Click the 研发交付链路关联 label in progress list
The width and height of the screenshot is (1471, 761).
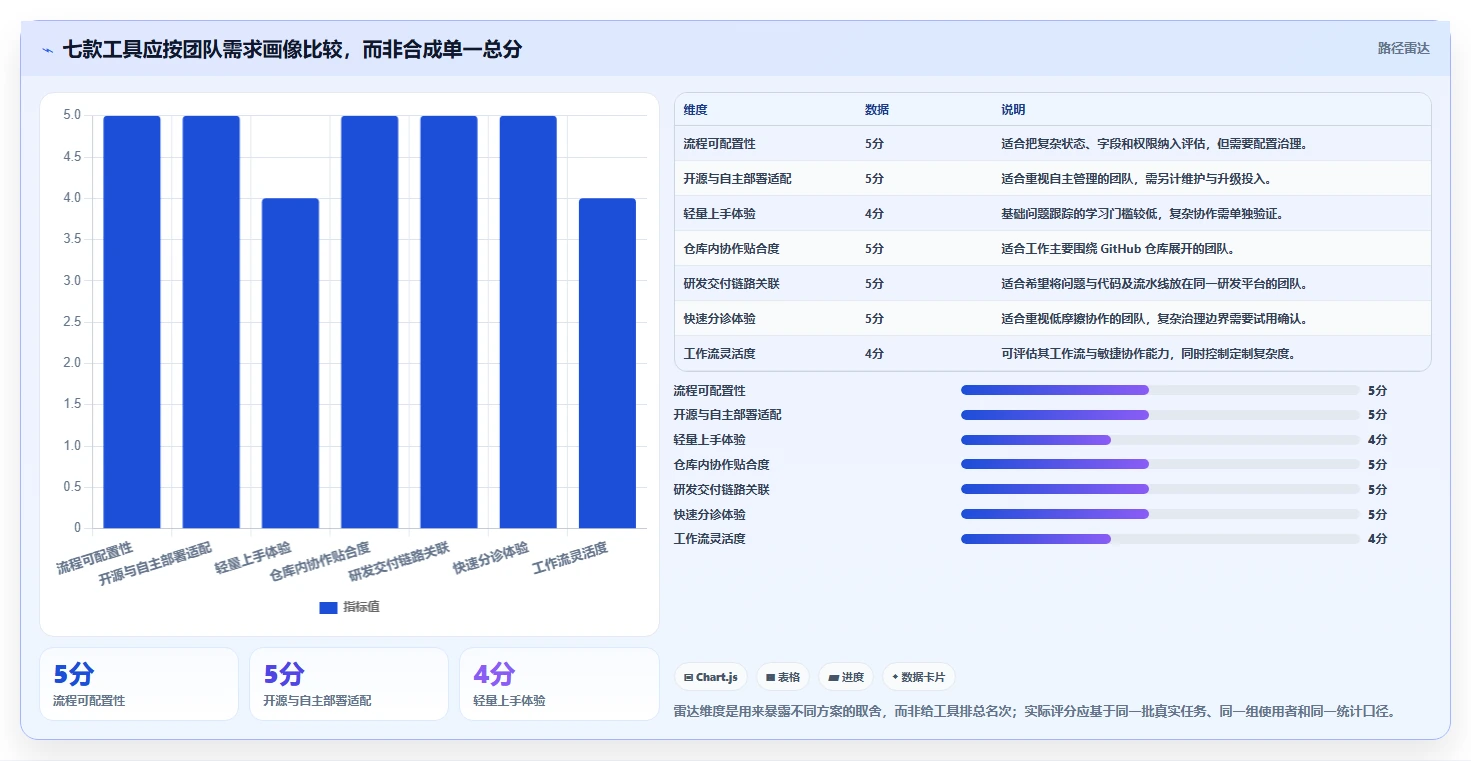(x=722, y=490)
